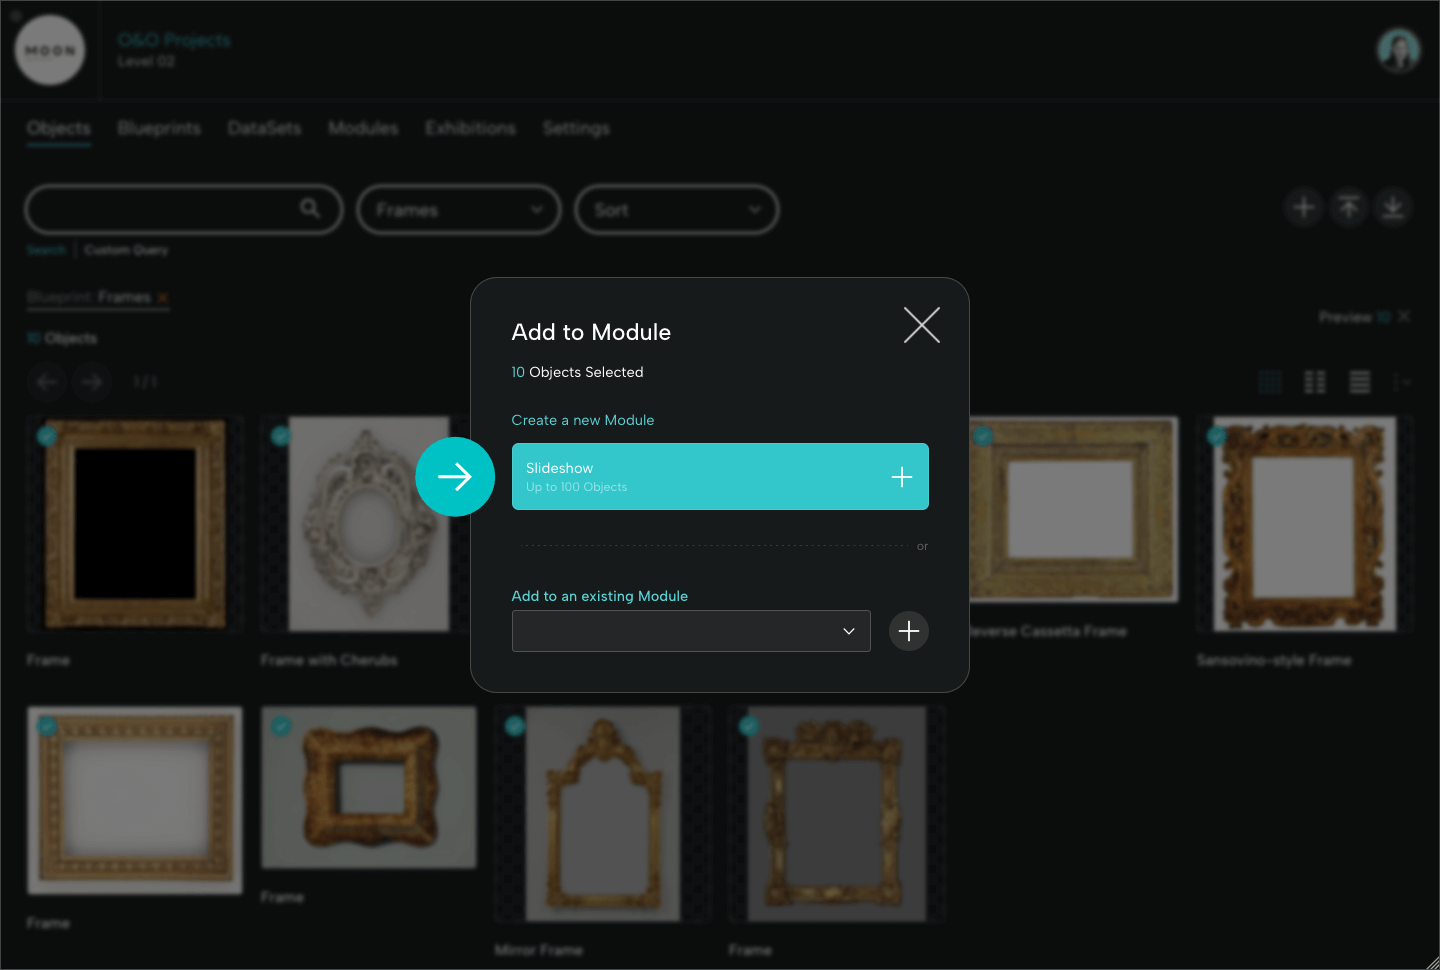Expand the Frames blueprint dropdown
Screen dimensions: 1440x970
pos(459,209)
